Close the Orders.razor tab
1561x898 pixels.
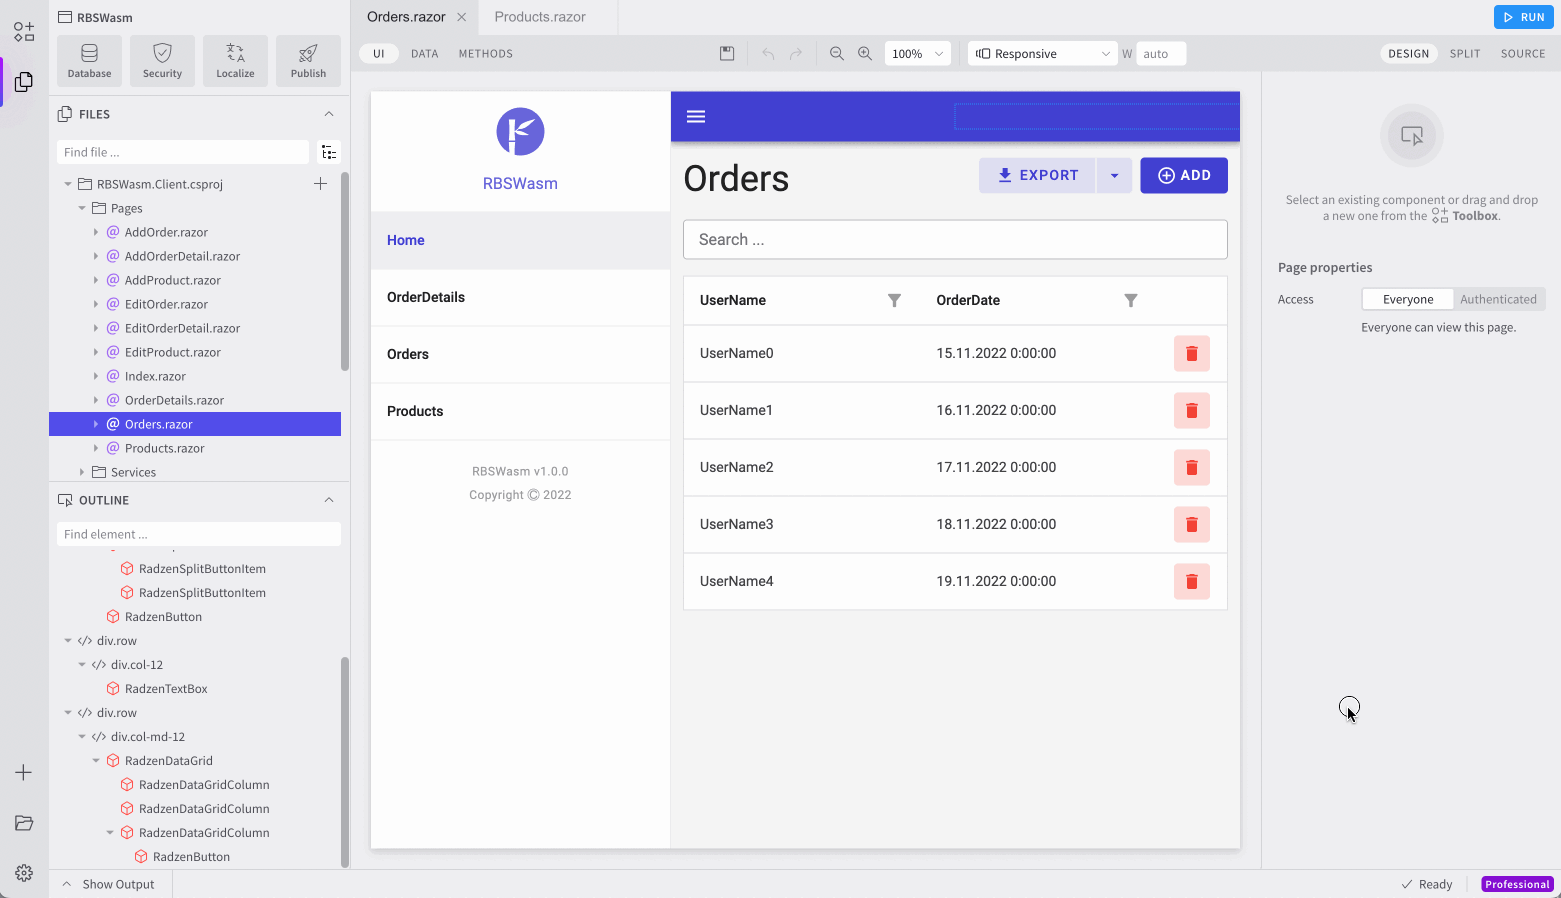[461, 17]
